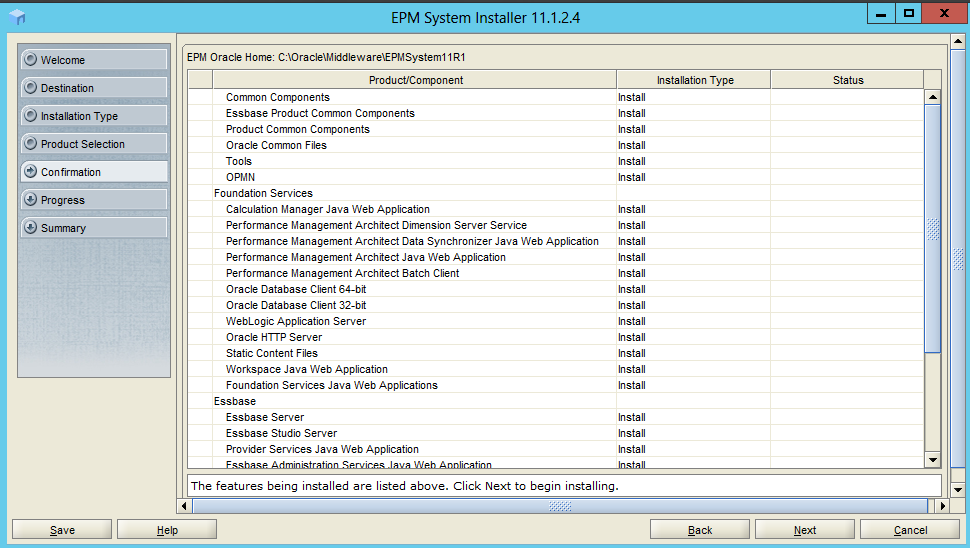Click the Confirmation step arrow icon
Image resolution: width=970 pixels, height=548 pixels.
tap(30, 171)
